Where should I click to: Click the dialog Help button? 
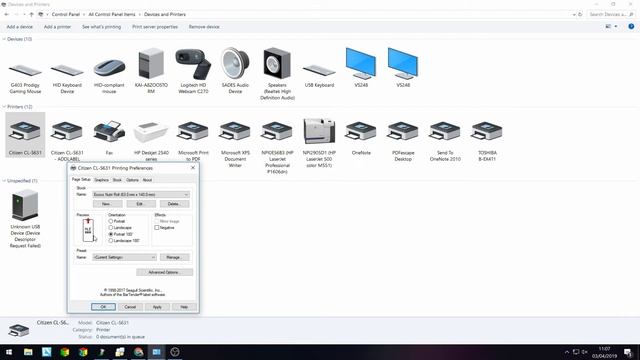point(184,307)
